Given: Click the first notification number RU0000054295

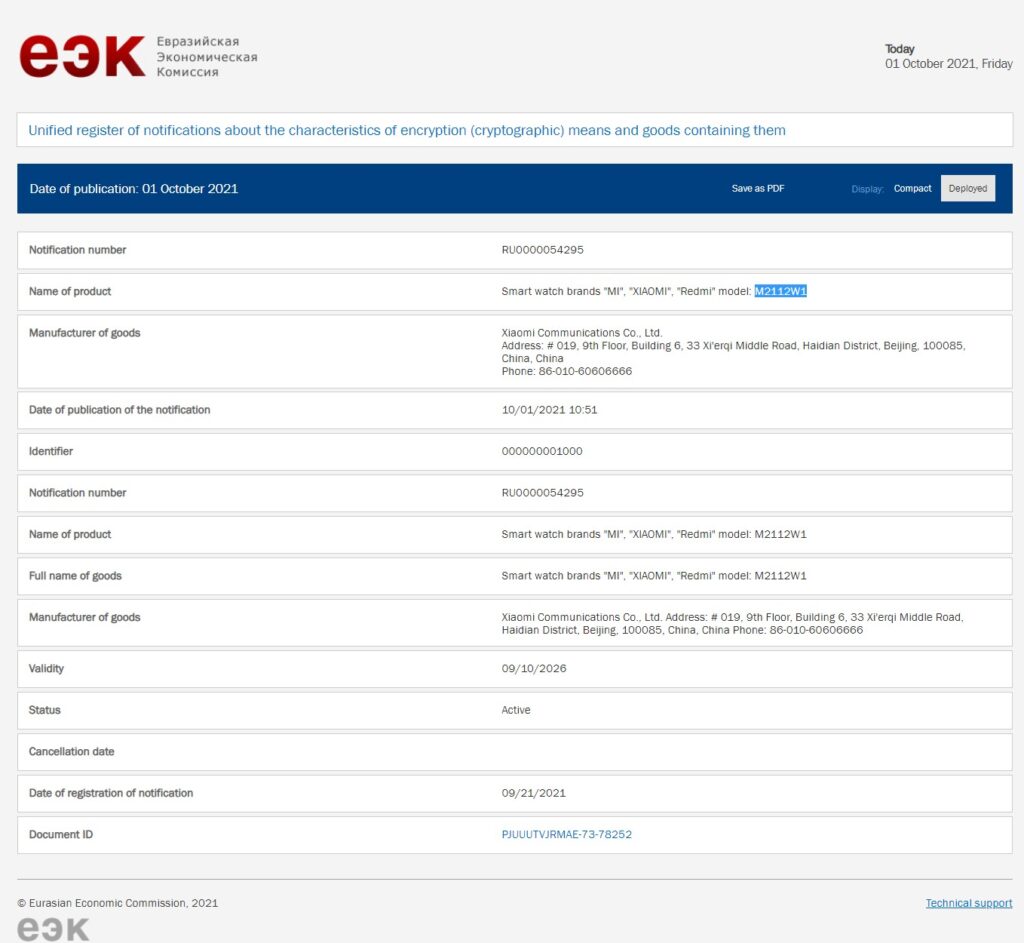Looking at the screenshot, I should tap(542, 250).
